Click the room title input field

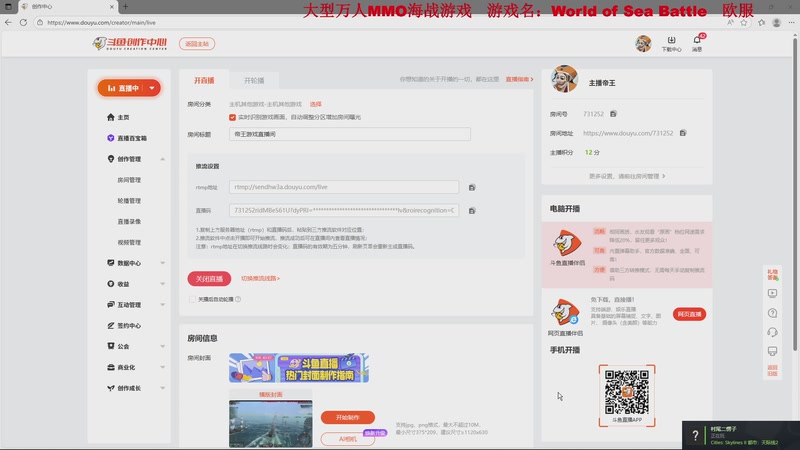(x=349, y=134)
